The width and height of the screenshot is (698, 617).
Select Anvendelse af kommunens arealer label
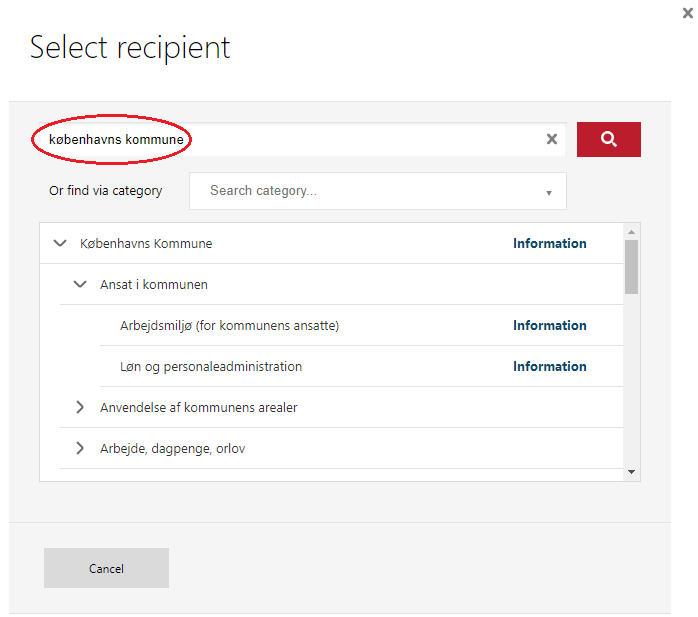point(199,407)
